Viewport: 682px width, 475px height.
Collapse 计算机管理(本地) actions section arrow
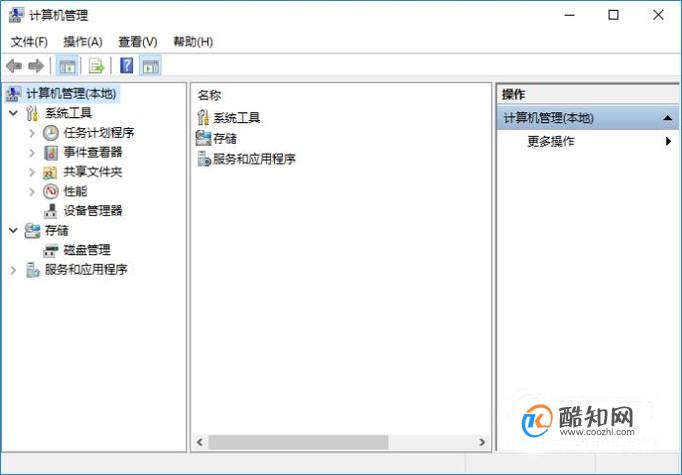[x=668, y=118]
